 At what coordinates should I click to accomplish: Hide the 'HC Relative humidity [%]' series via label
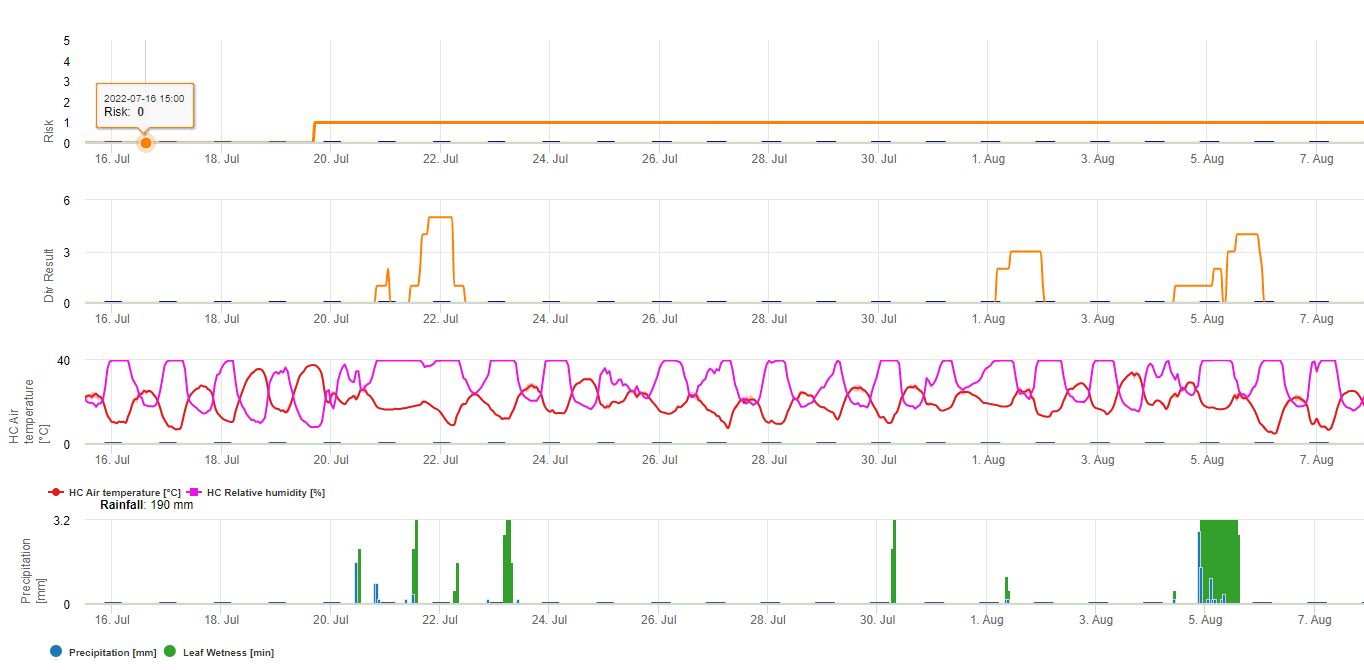point(265,492)
